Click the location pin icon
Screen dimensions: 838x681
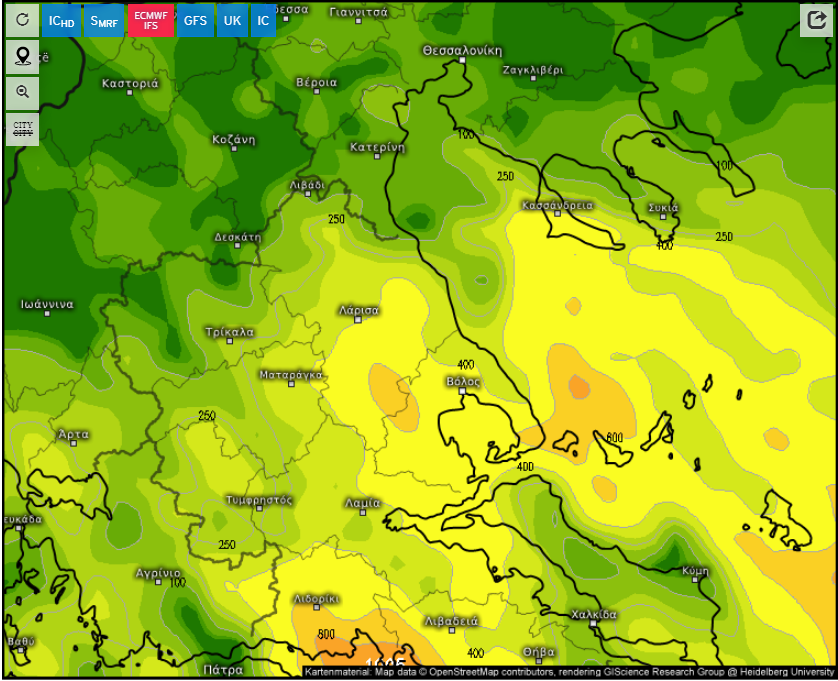pos(22,56)
